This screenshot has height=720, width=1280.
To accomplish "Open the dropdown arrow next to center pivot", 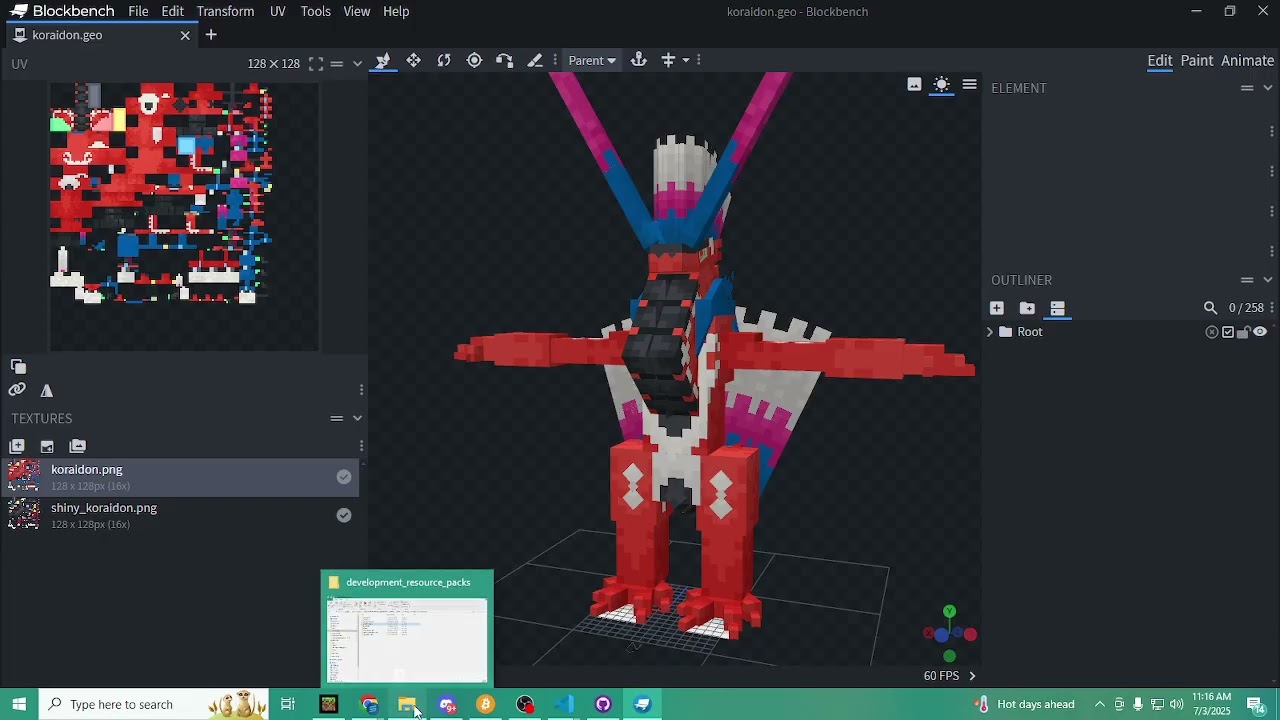I will pyautogui.click(x=686, y=61).
